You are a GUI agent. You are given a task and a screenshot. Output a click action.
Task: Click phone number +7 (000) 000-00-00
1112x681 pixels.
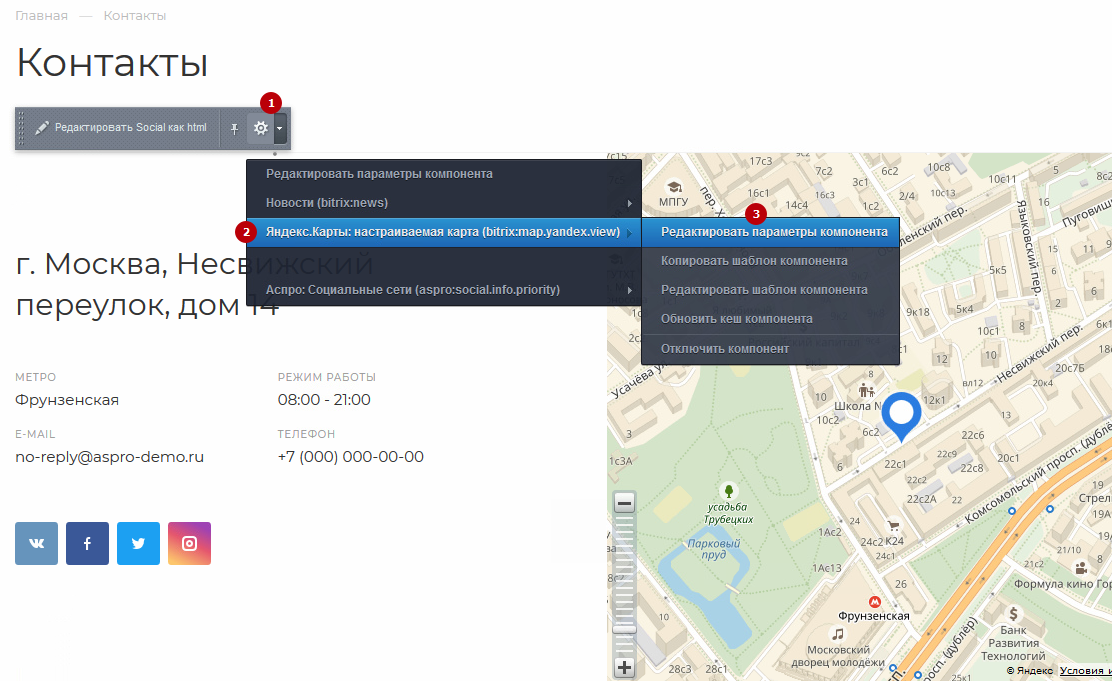click(x=350, y=457)
